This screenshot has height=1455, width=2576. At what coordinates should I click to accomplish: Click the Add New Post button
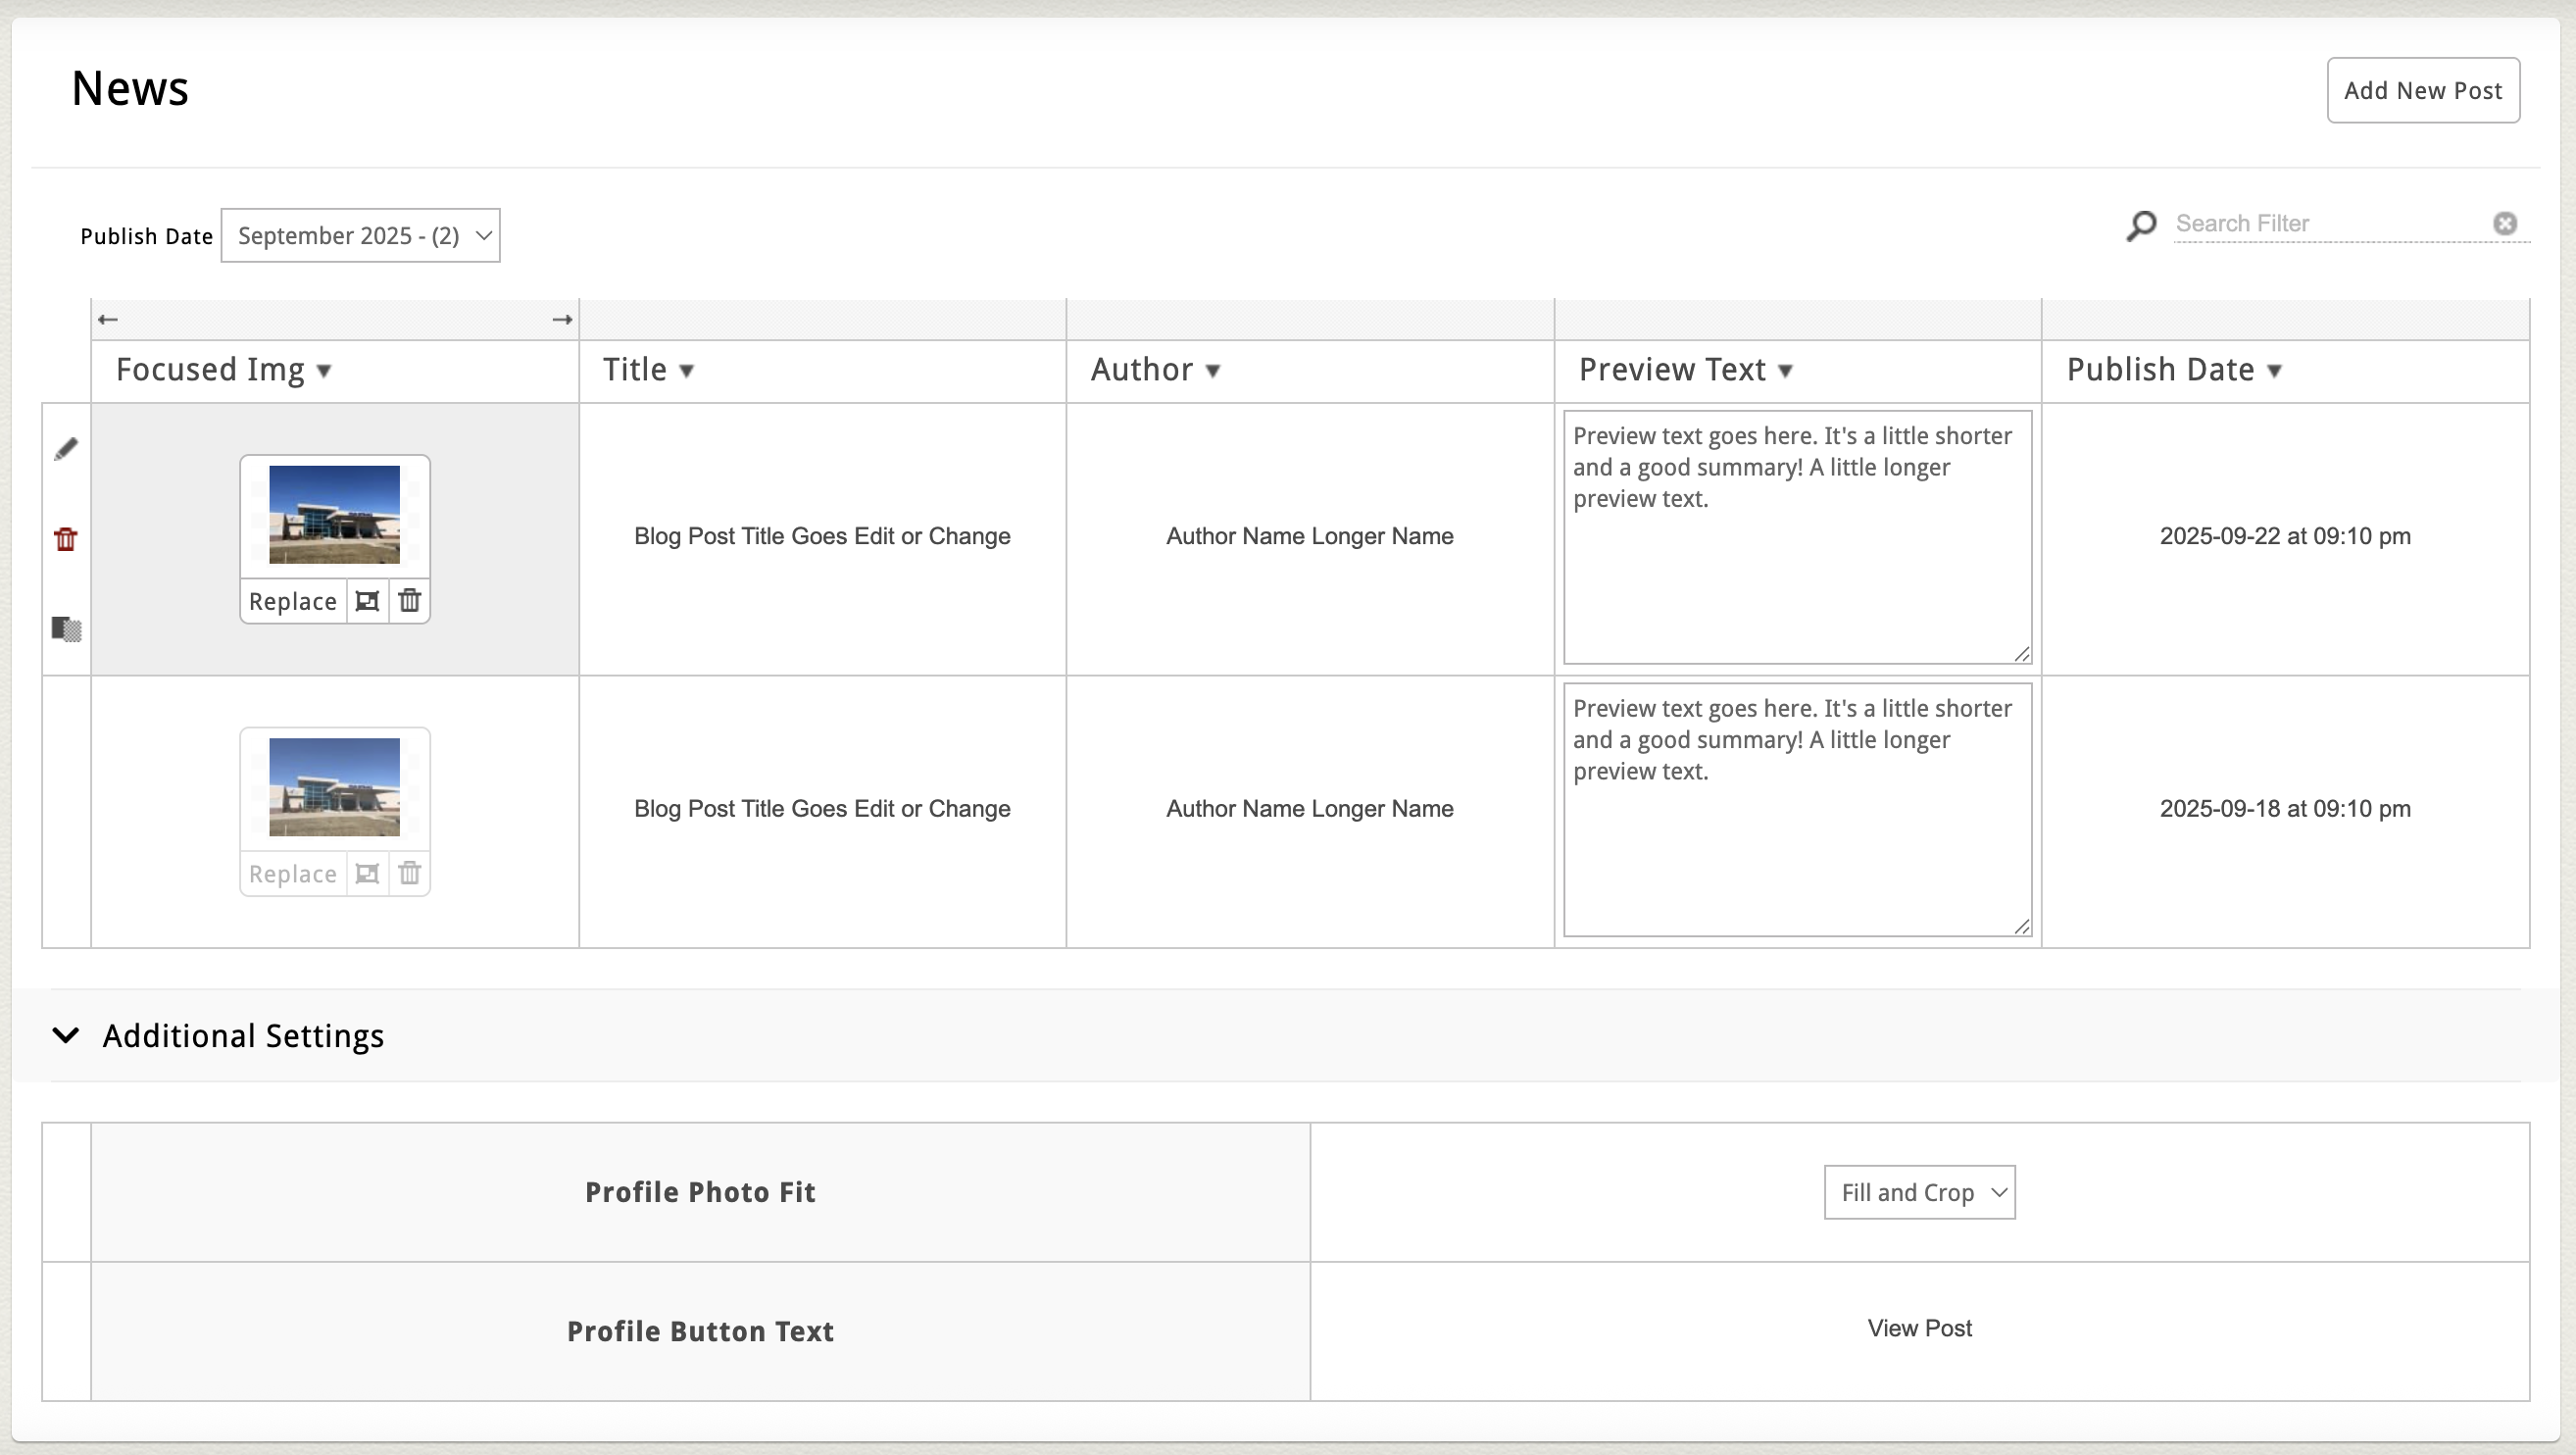pos(2422,91)
